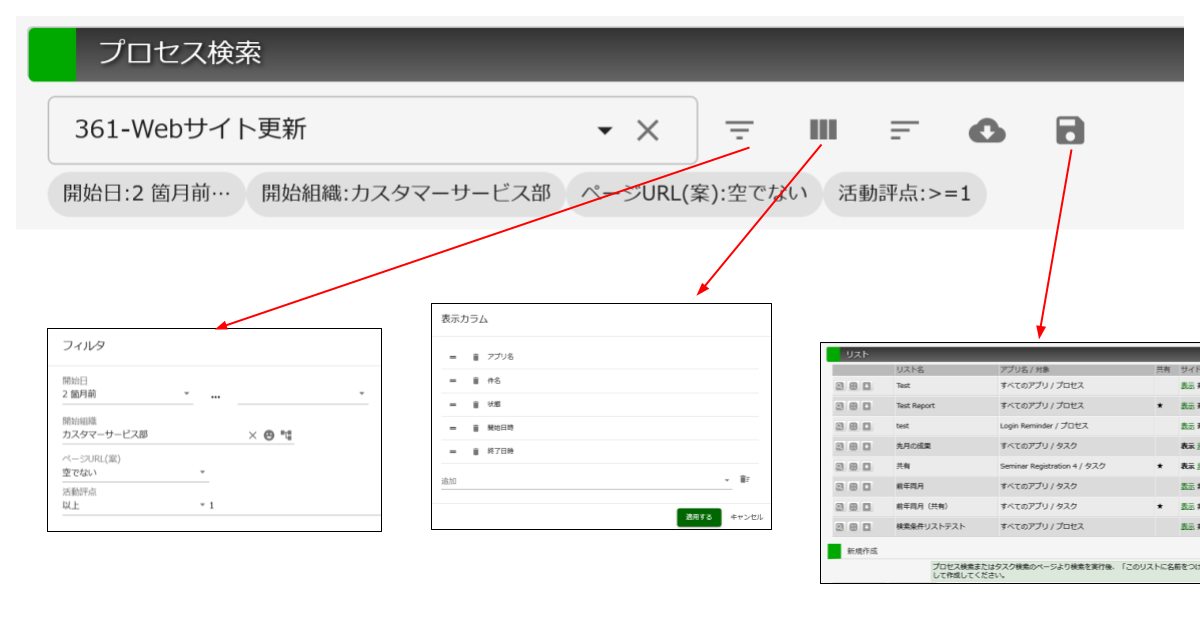Download results with the cloud icon

point(987,131)
